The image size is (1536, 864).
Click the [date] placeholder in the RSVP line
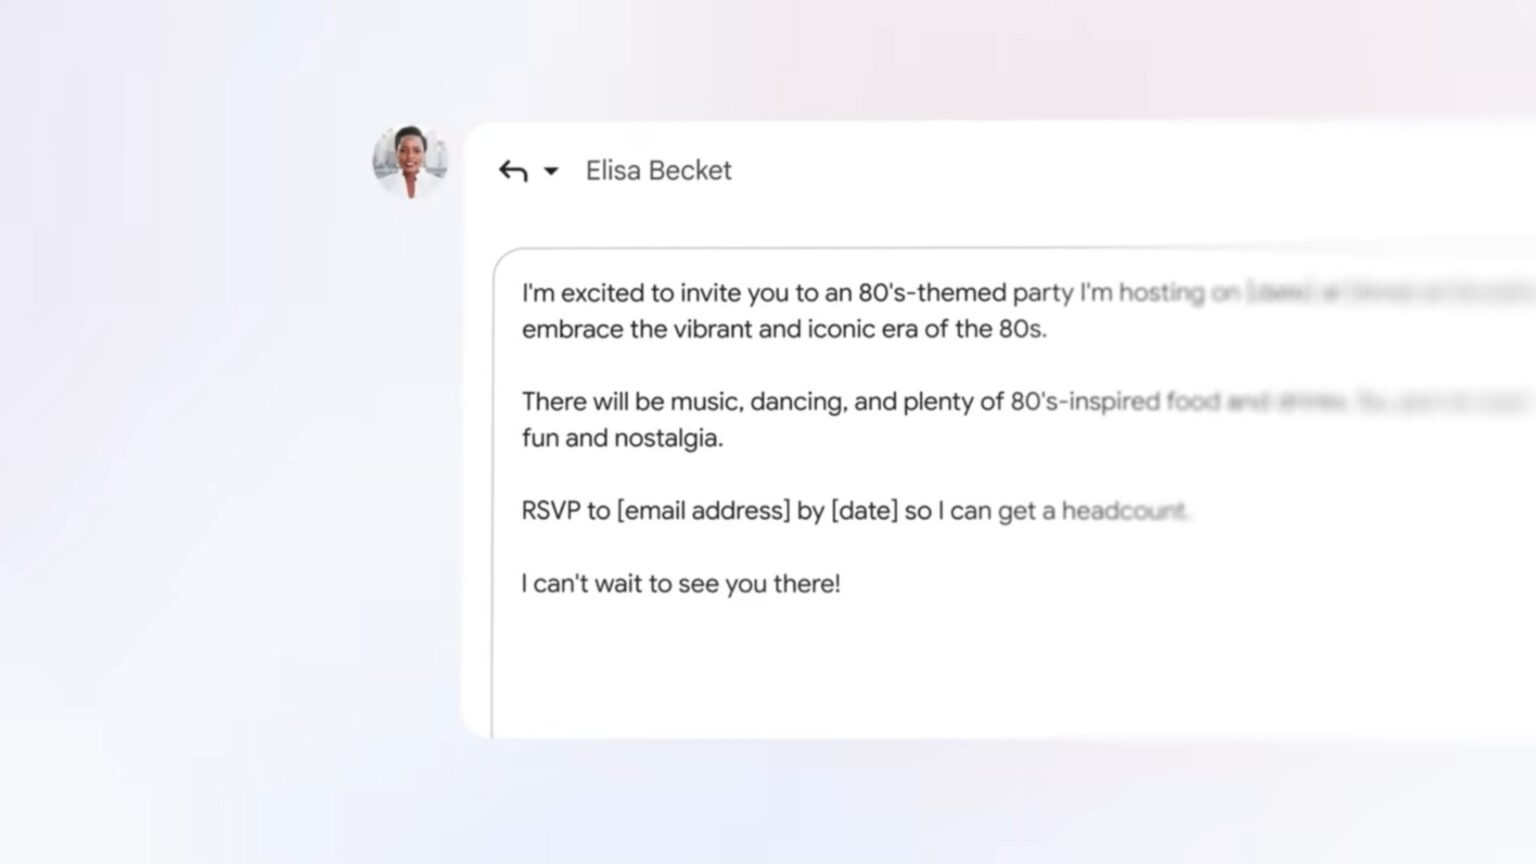(x=866, y=510)
